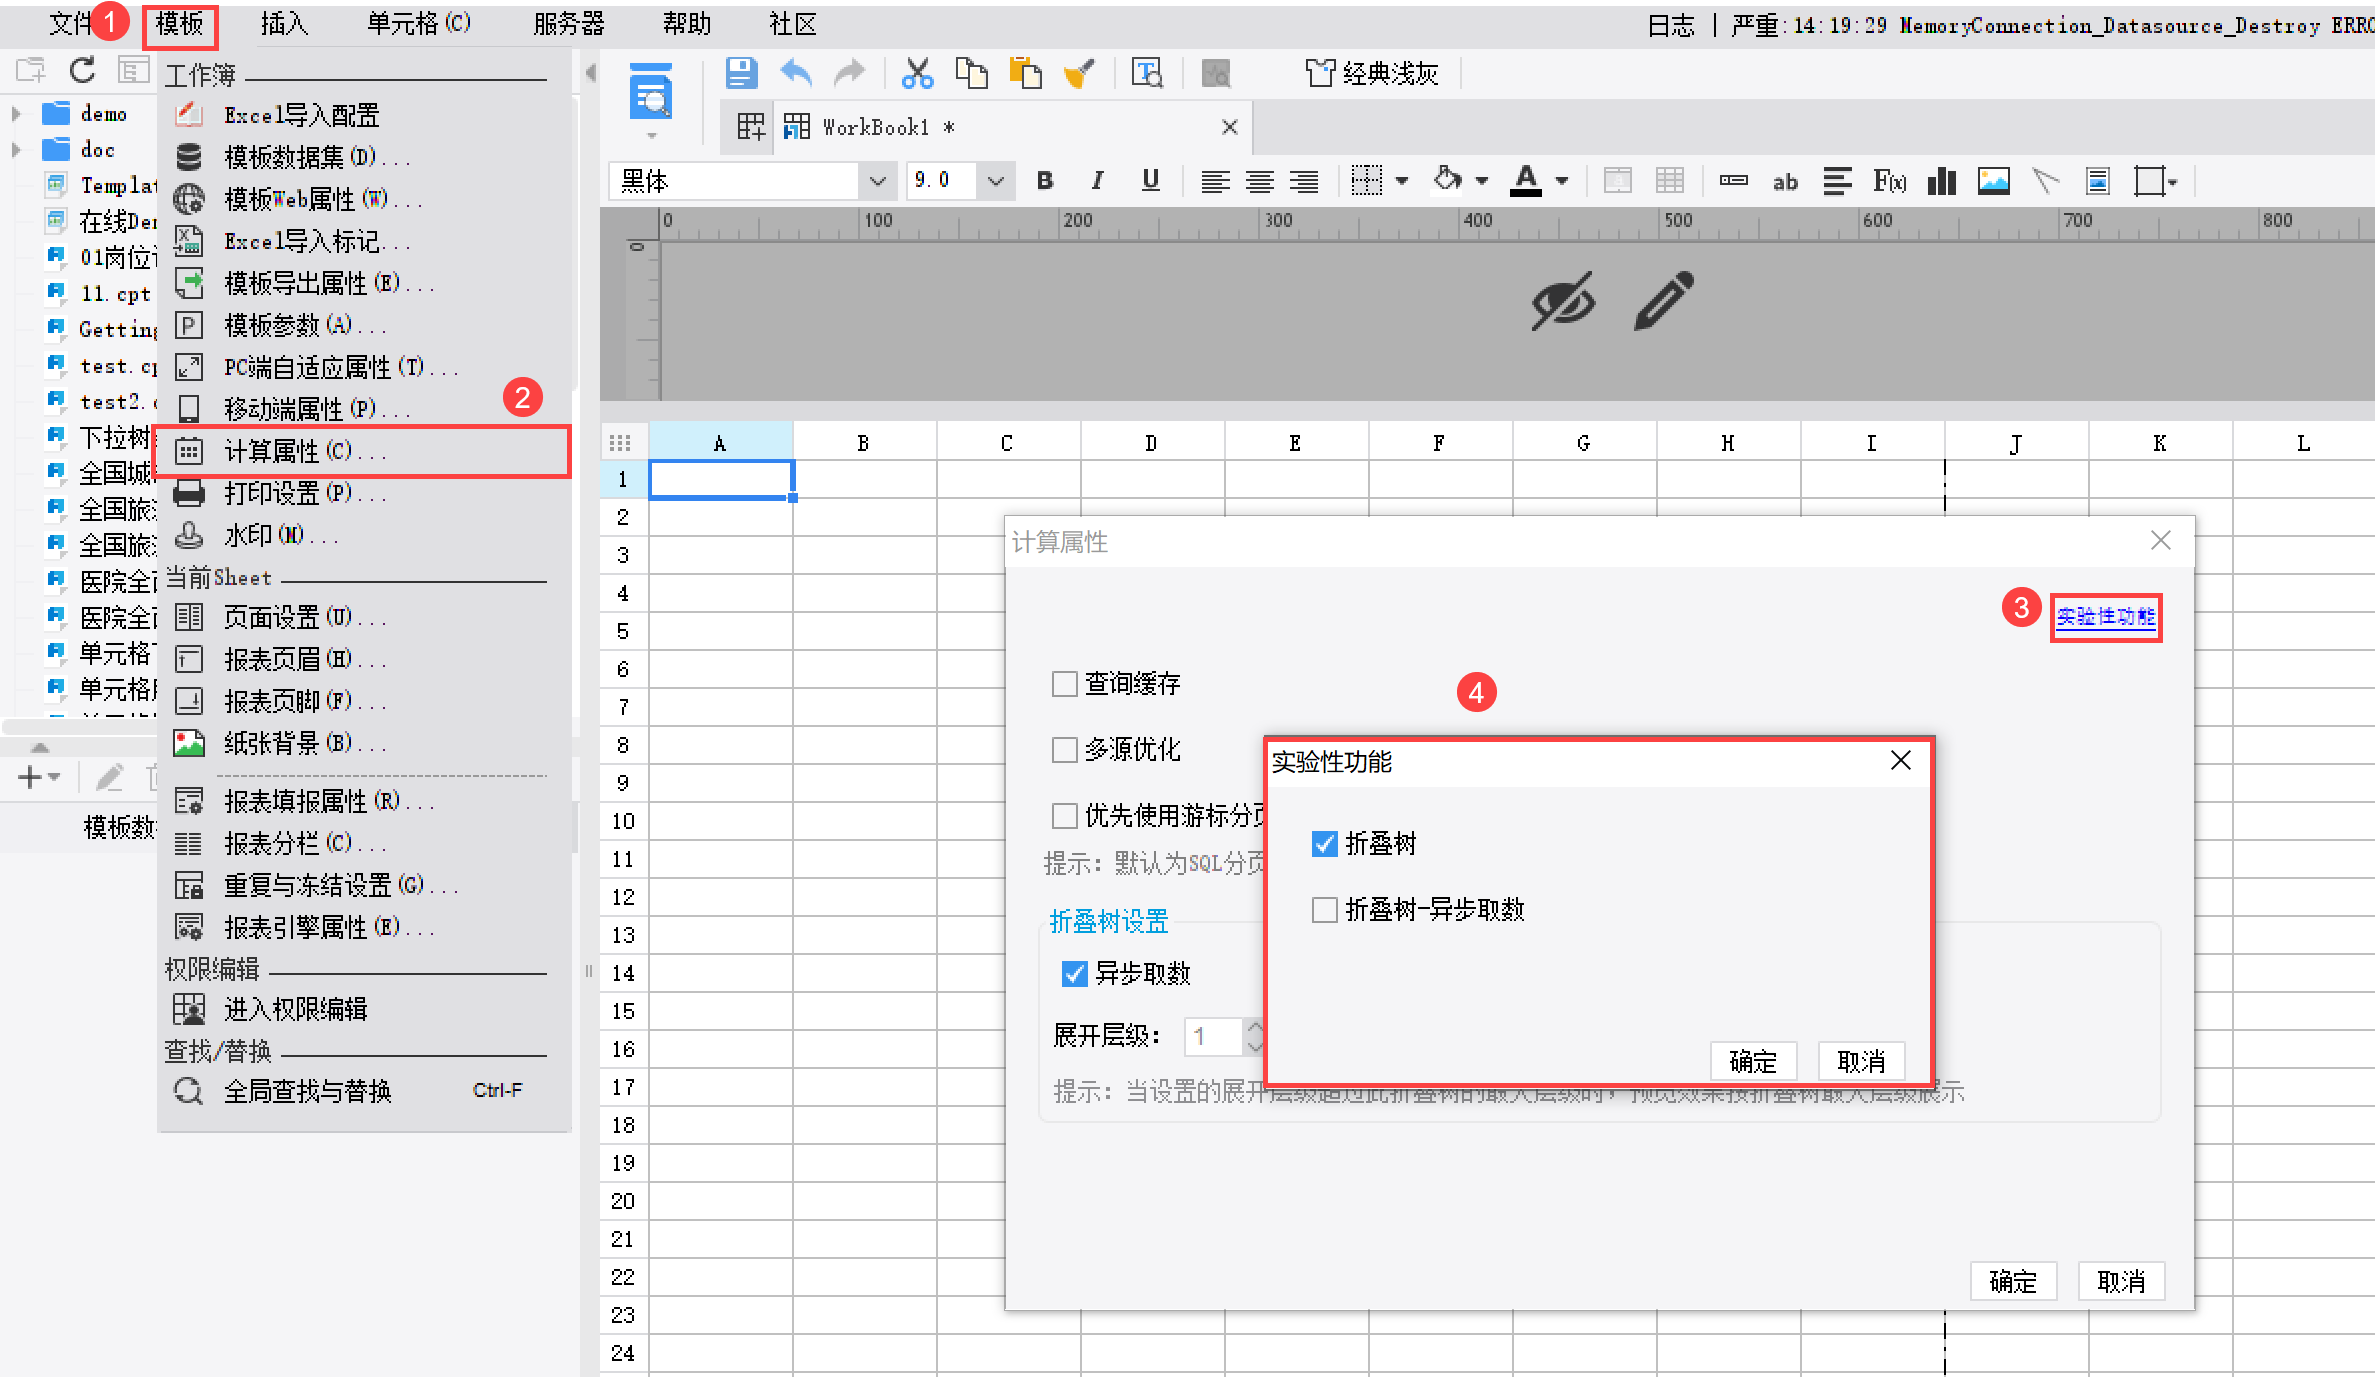Uncheck the 折叠树 checkbox

[1325, 844]
